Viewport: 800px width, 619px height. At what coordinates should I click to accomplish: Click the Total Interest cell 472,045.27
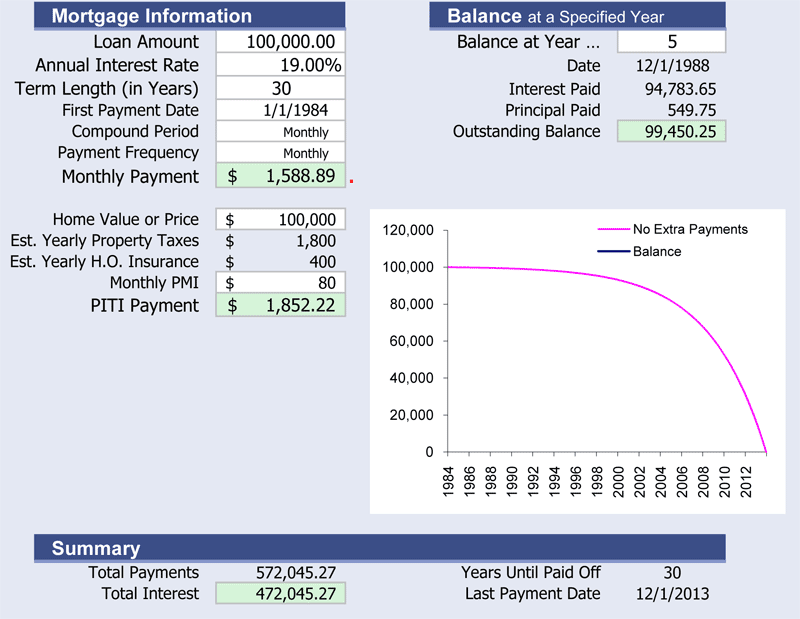tap(281, 593)
